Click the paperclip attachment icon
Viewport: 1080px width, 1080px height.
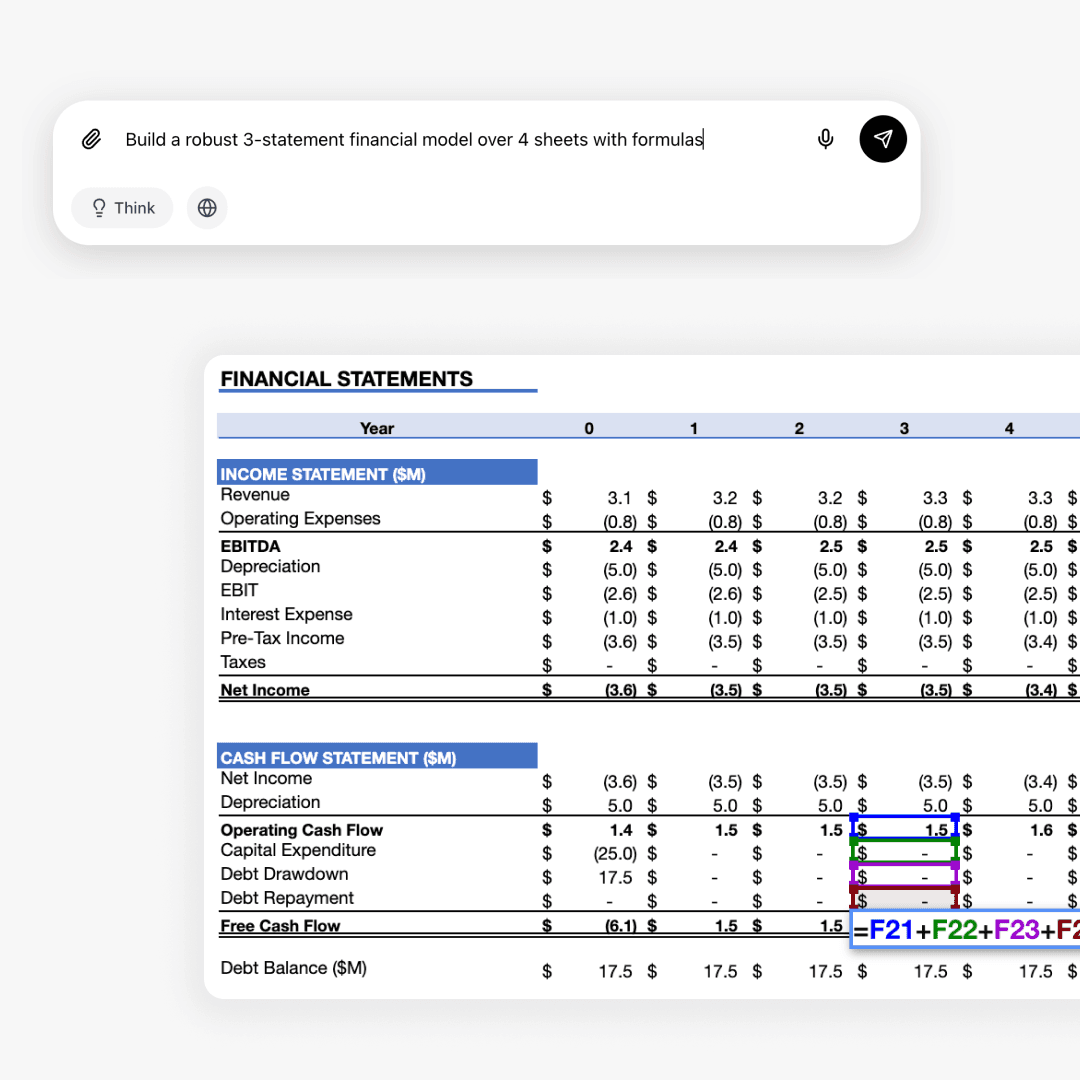(x=91, y=139)
